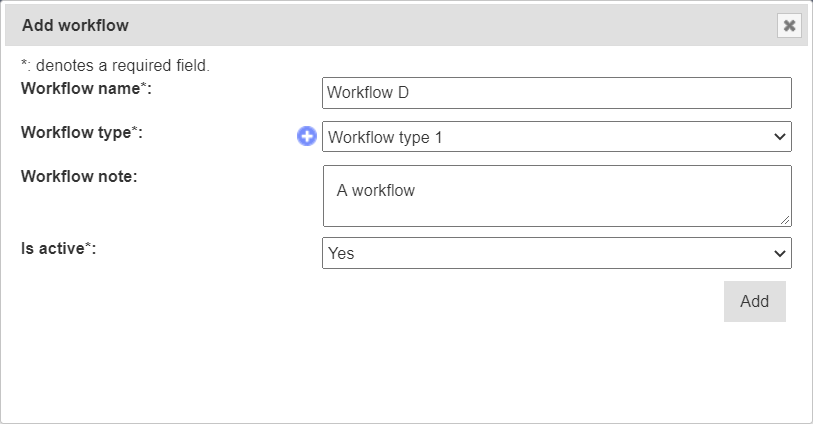Click the resize grip of the Workflow note box

tap(785, 220)
